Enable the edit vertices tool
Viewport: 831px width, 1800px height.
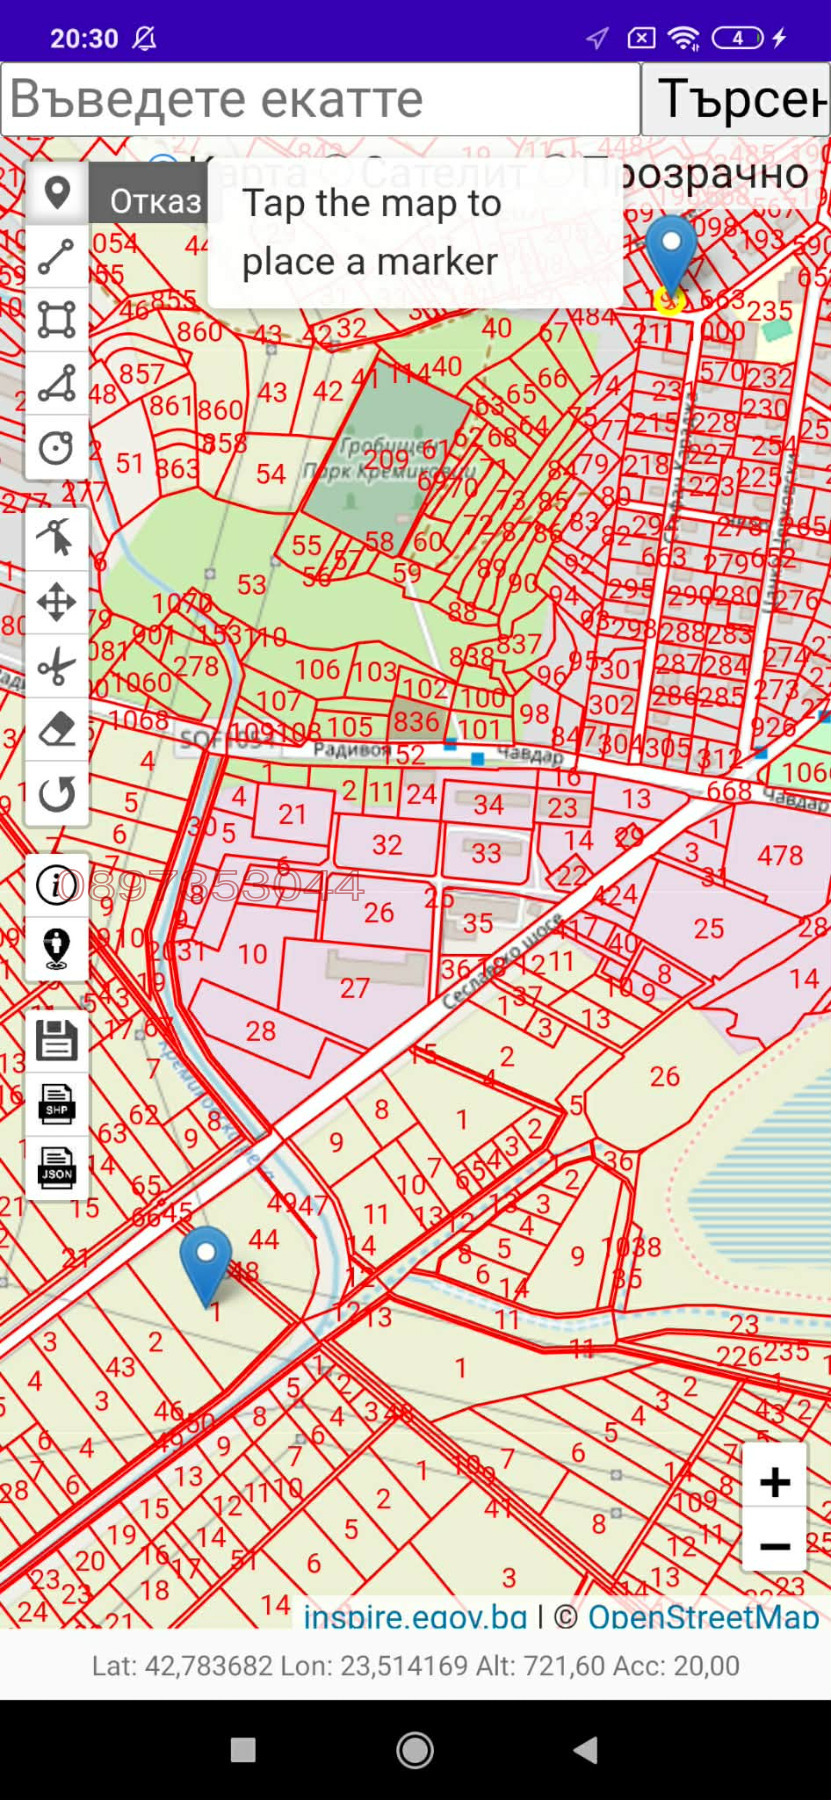tap(57, 538)
